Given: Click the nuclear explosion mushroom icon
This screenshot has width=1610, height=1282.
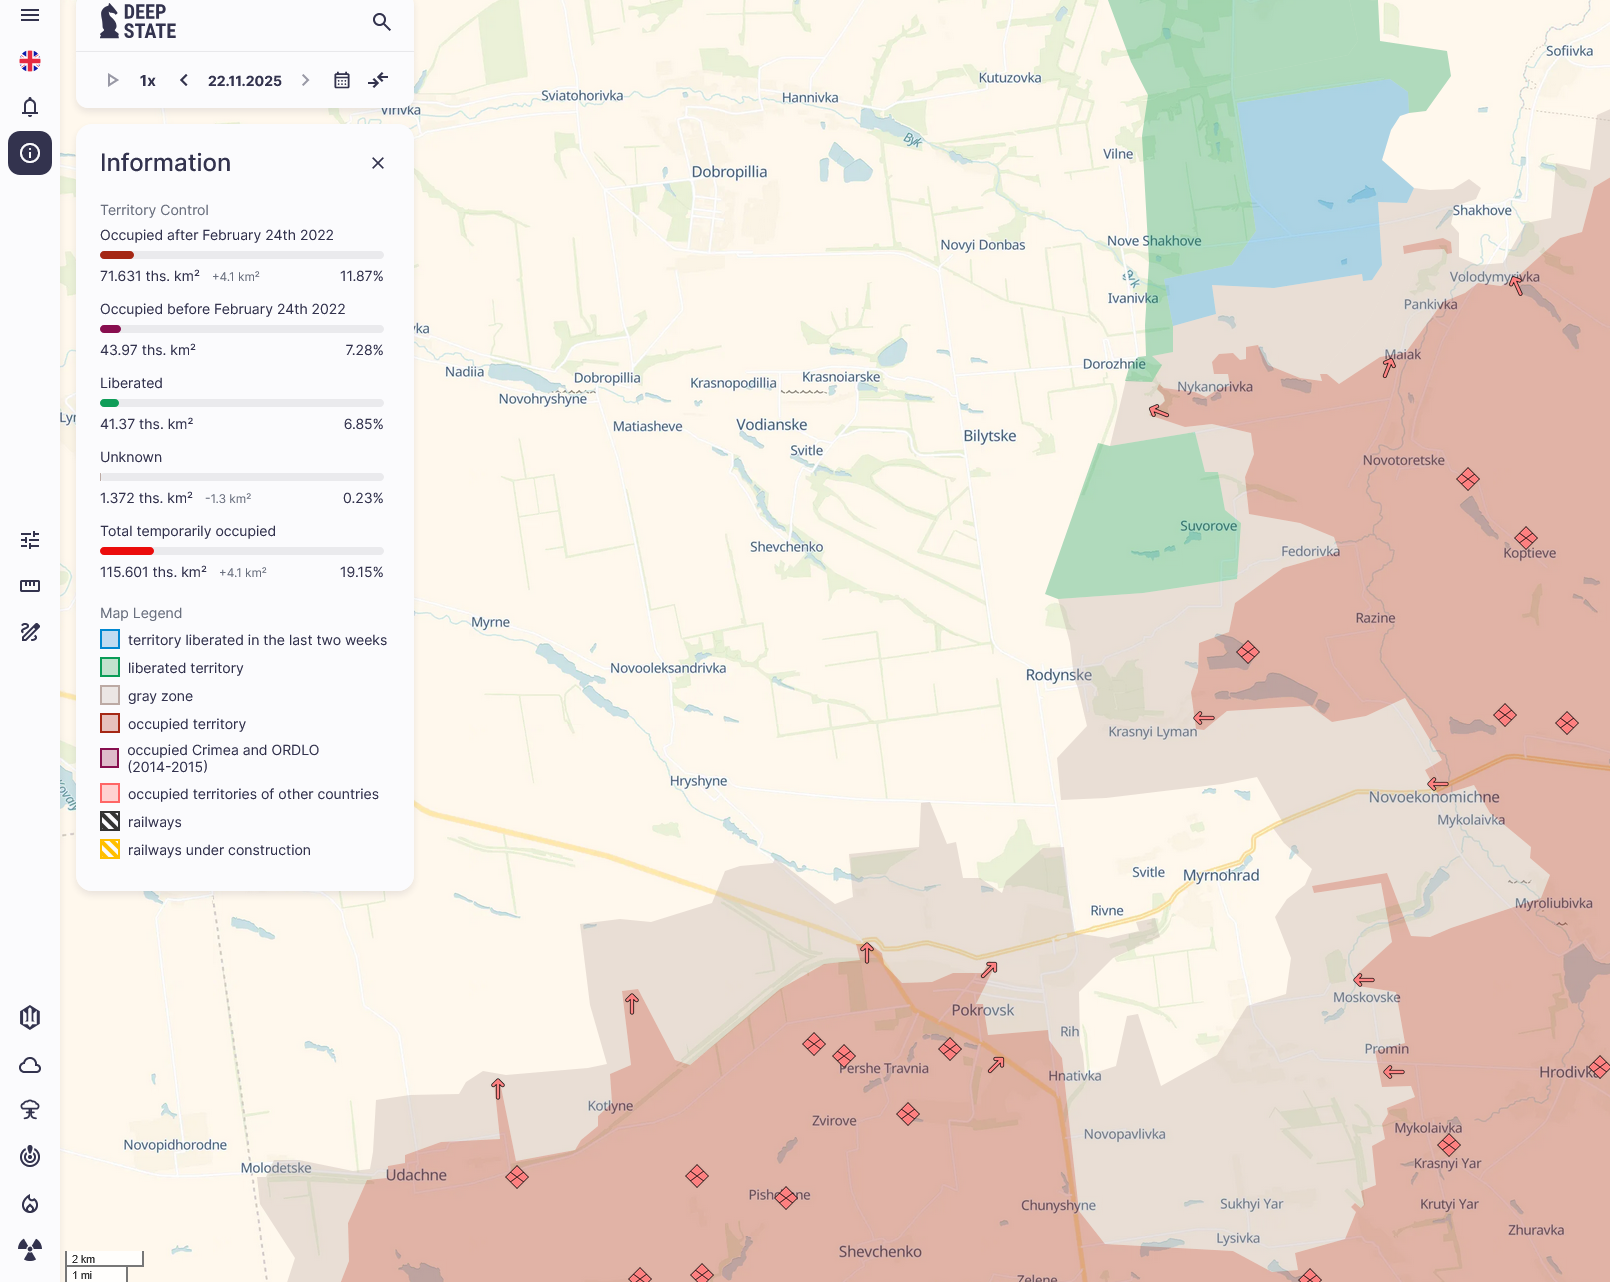Looking at the screenshot, I should (x=30, y=1110).
